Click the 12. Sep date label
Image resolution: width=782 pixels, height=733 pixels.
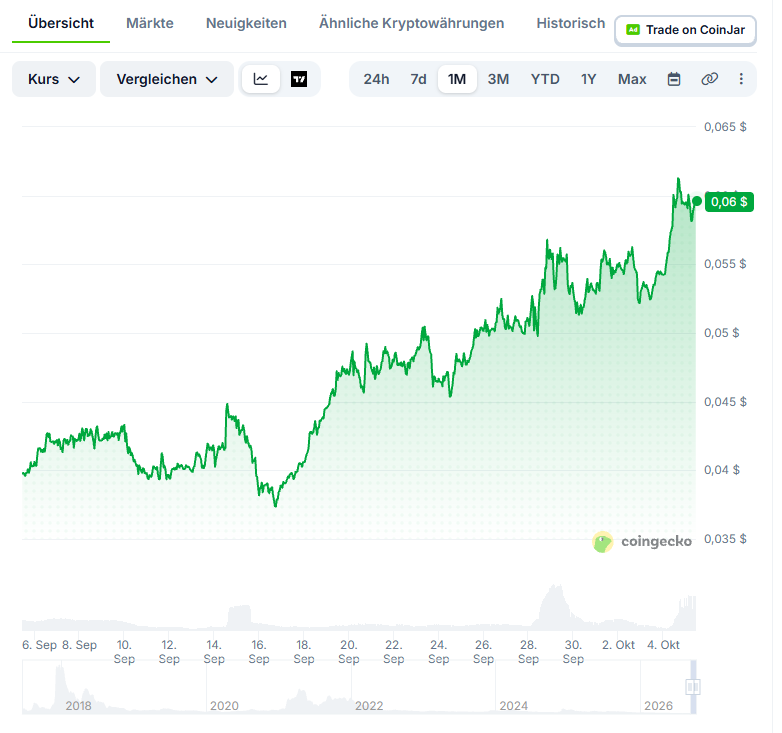169,652
